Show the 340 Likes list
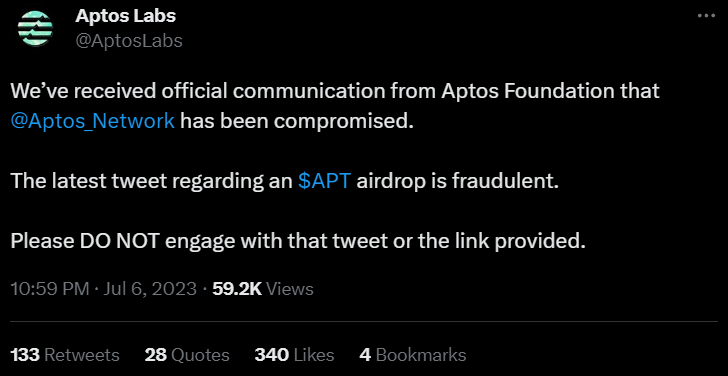Viewport: 728px width, 376px height. (x=294, y=355)
